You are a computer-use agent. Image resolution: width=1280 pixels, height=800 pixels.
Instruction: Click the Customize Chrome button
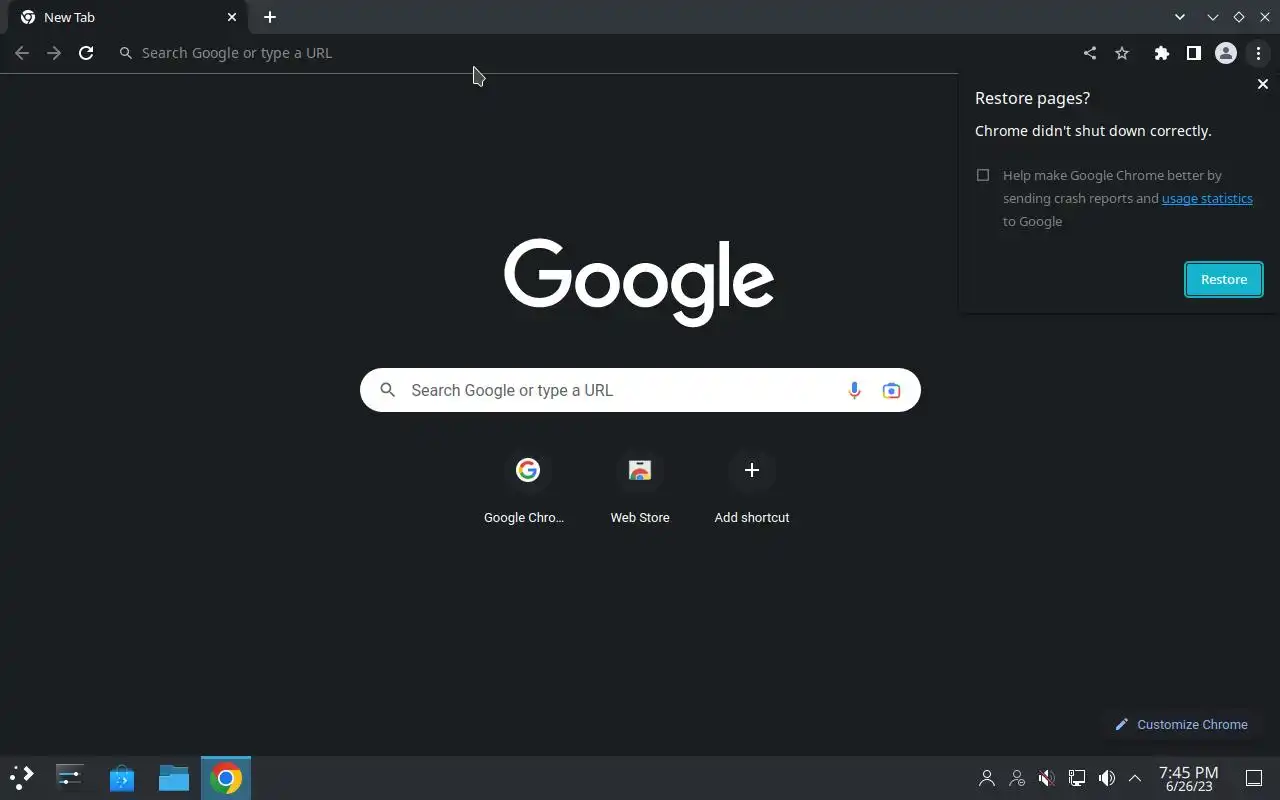pos(1181,724)
